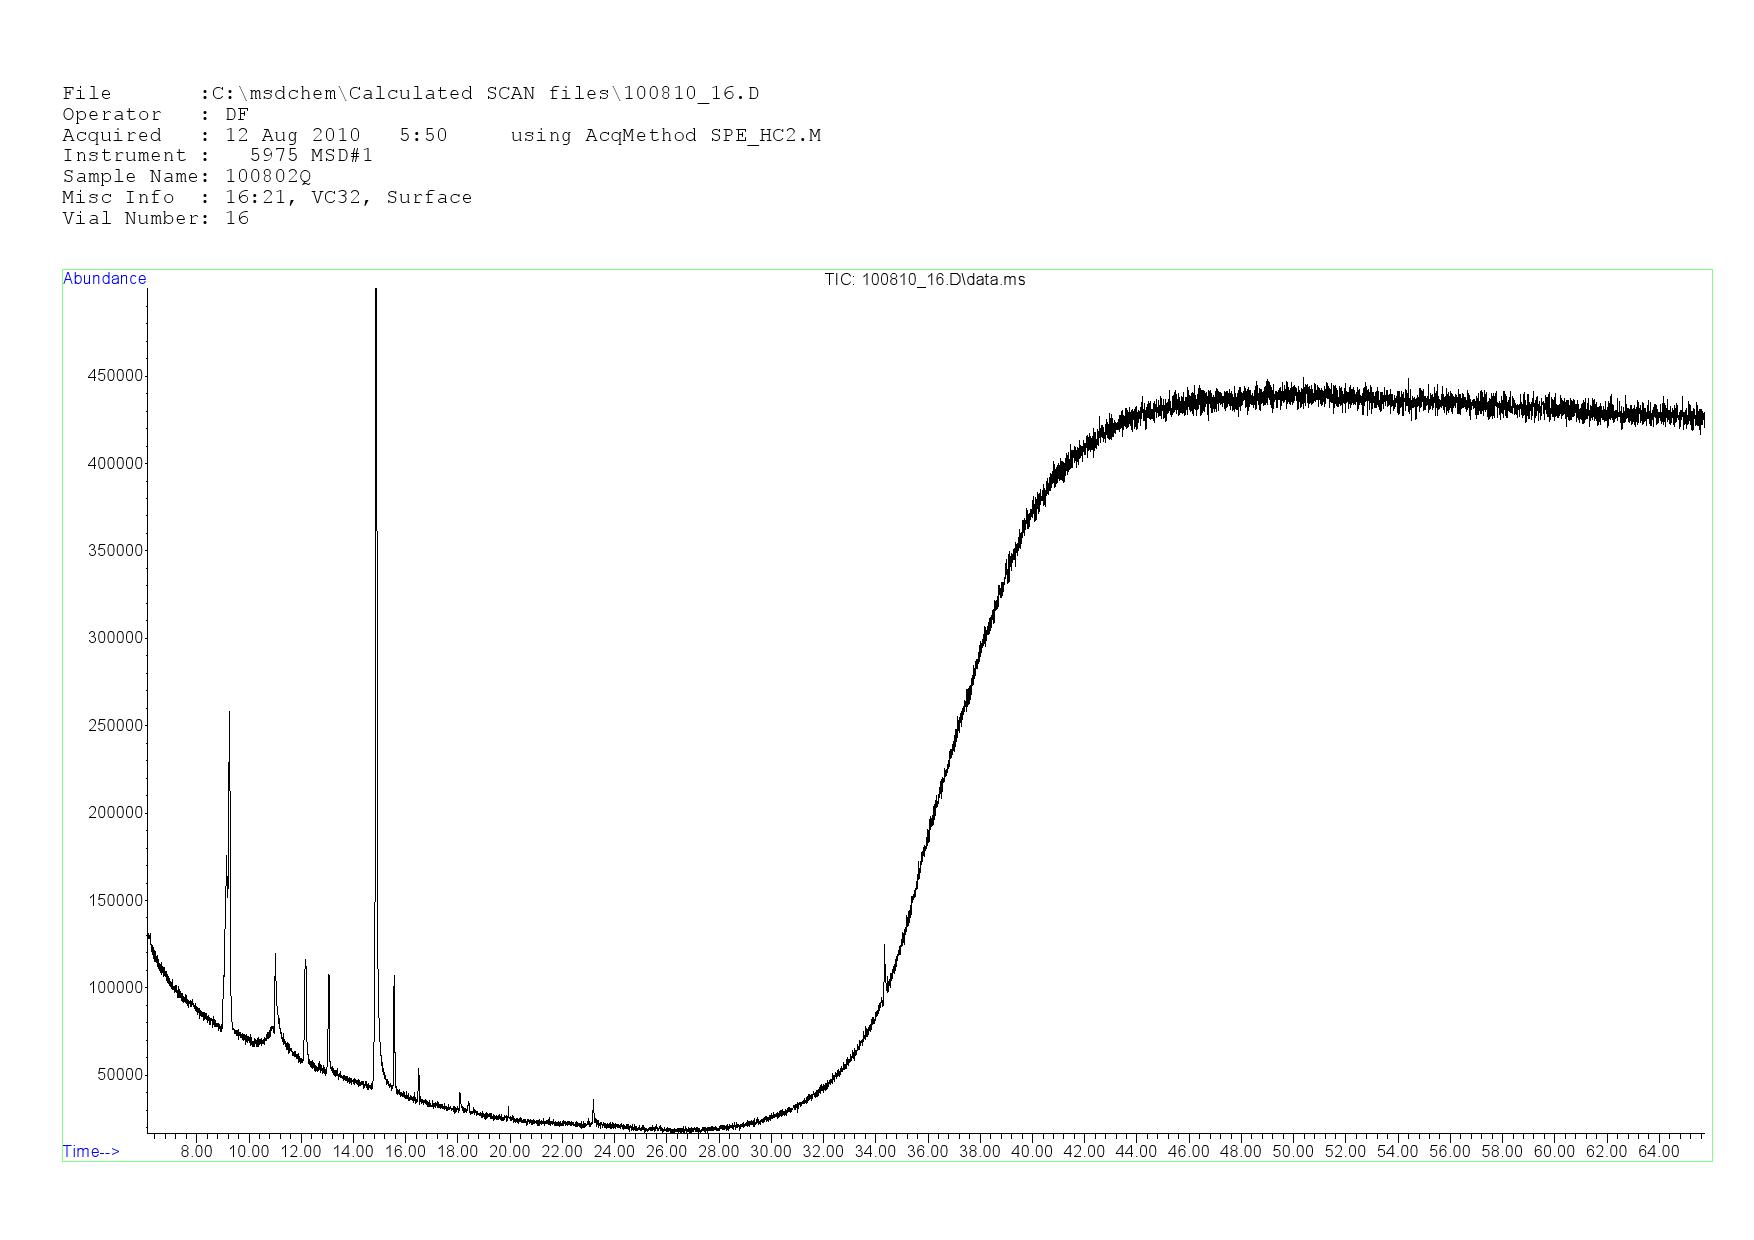The height and width of the screenshot is (1240, 1754).
Task: Click the 8.00 time axis marker
Action: click(196, 1151)
